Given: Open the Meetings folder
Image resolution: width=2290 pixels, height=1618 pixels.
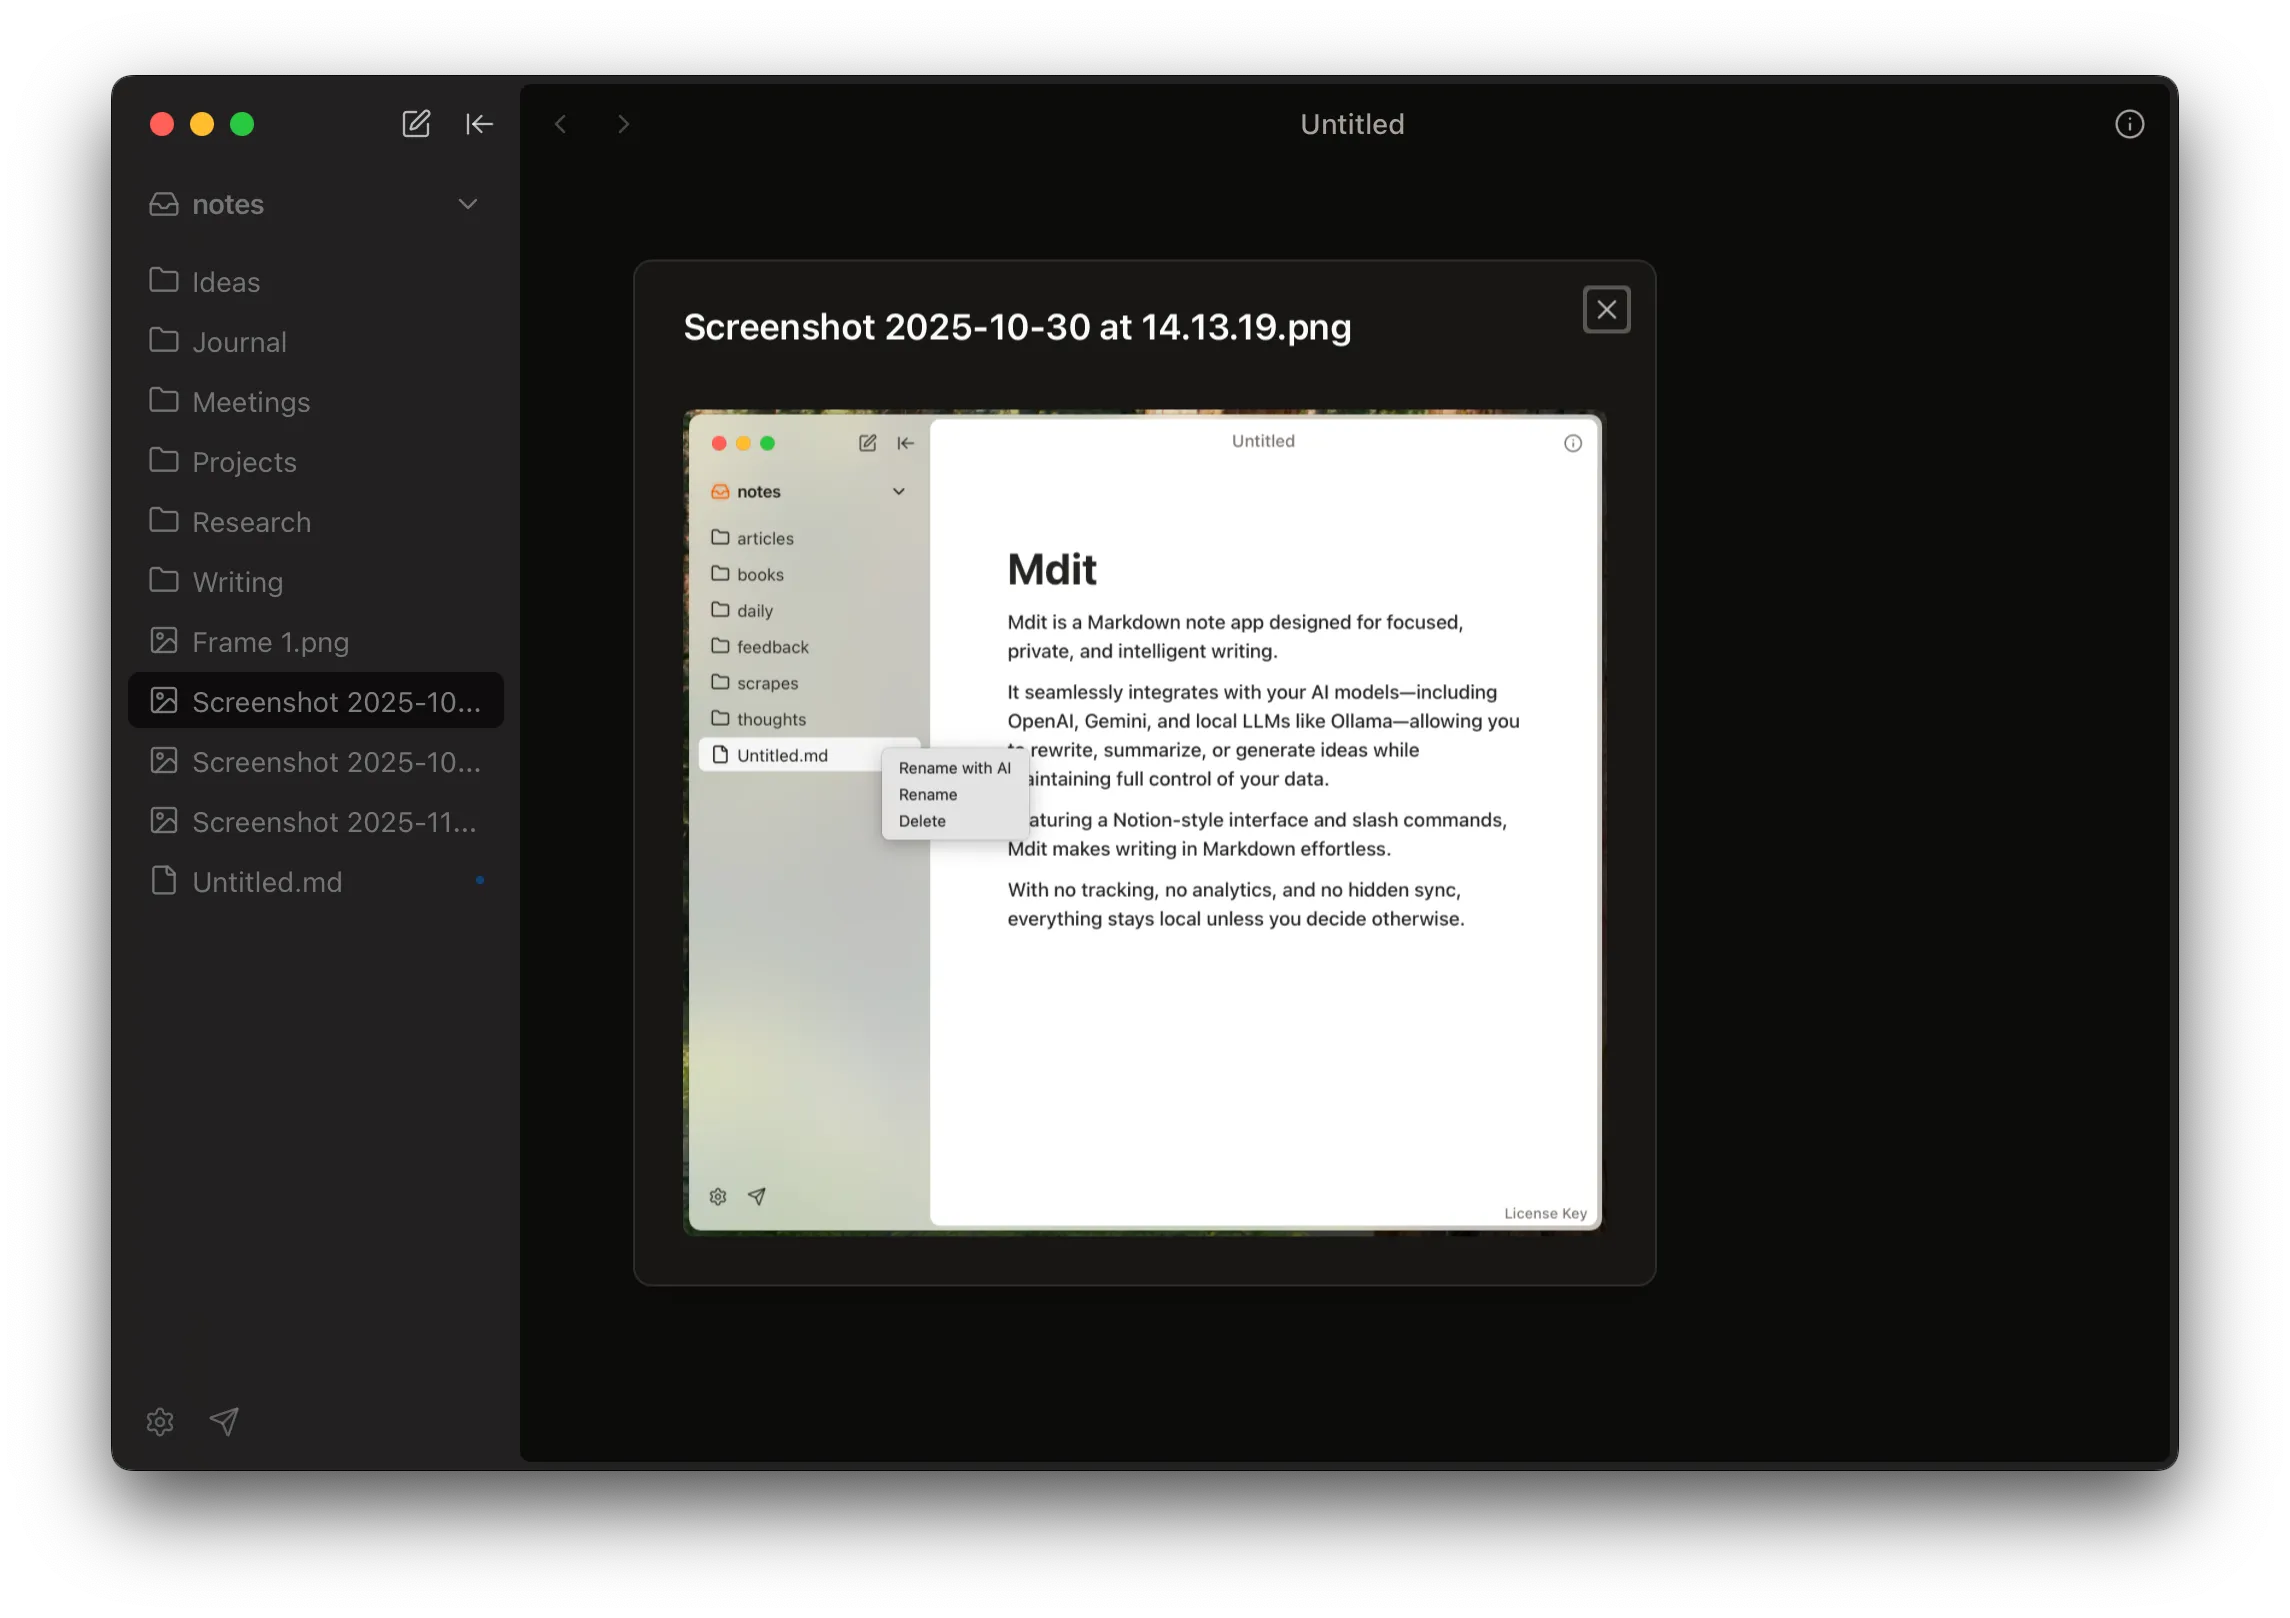Looking at the screenshot, I should (x=251, y=402).
